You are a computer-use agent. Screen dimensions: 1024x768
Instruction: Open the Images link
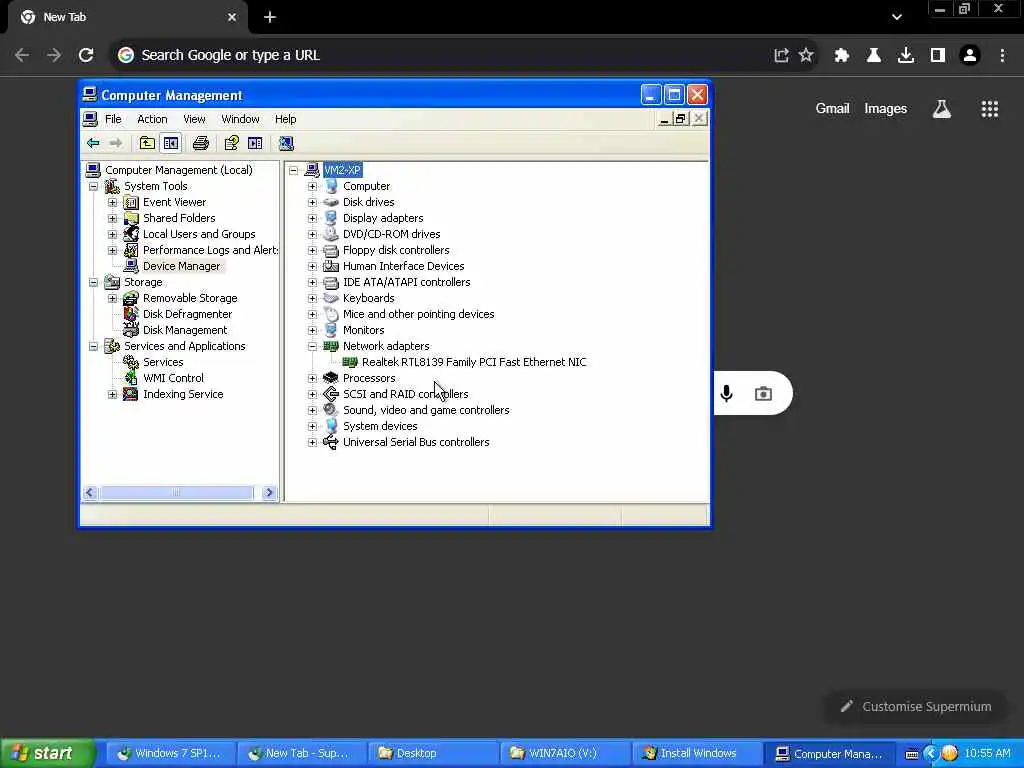coord(885,108)
